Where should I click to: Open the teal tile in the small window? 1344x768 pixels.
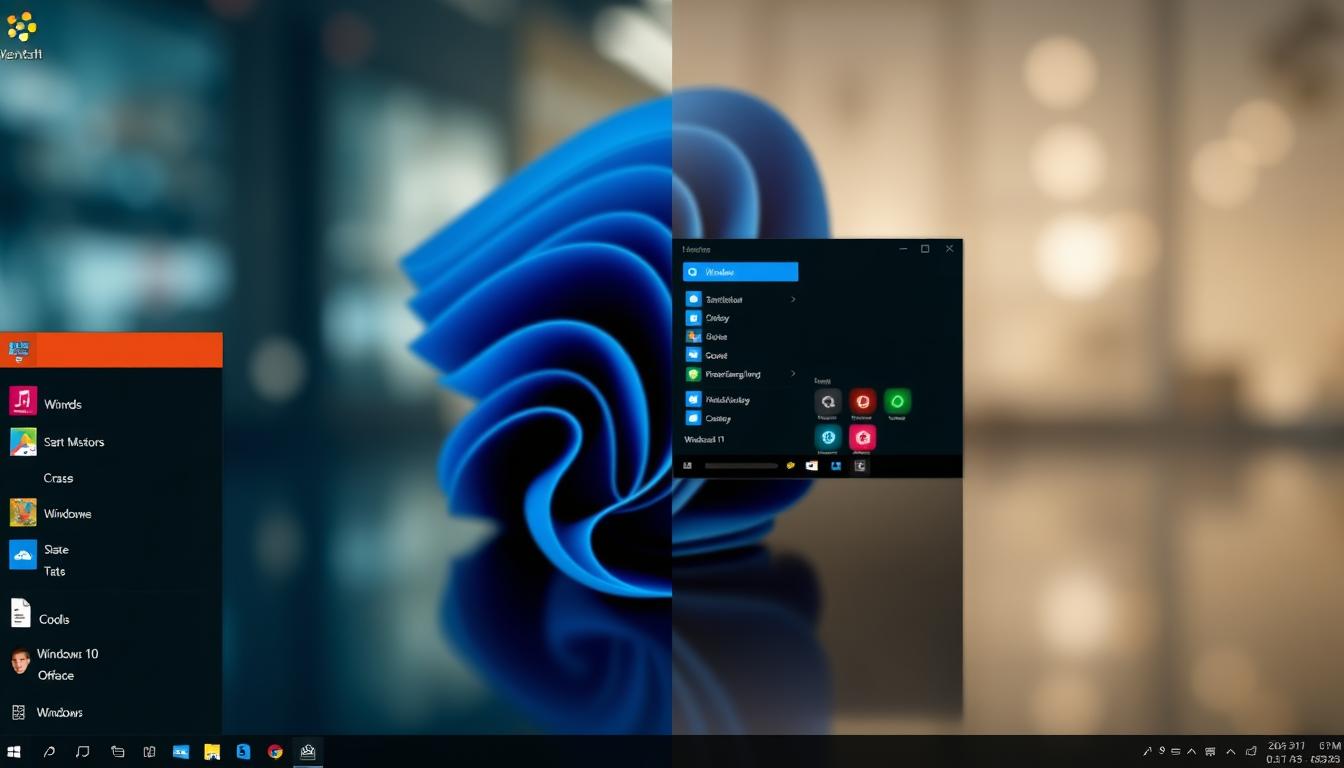828,437
